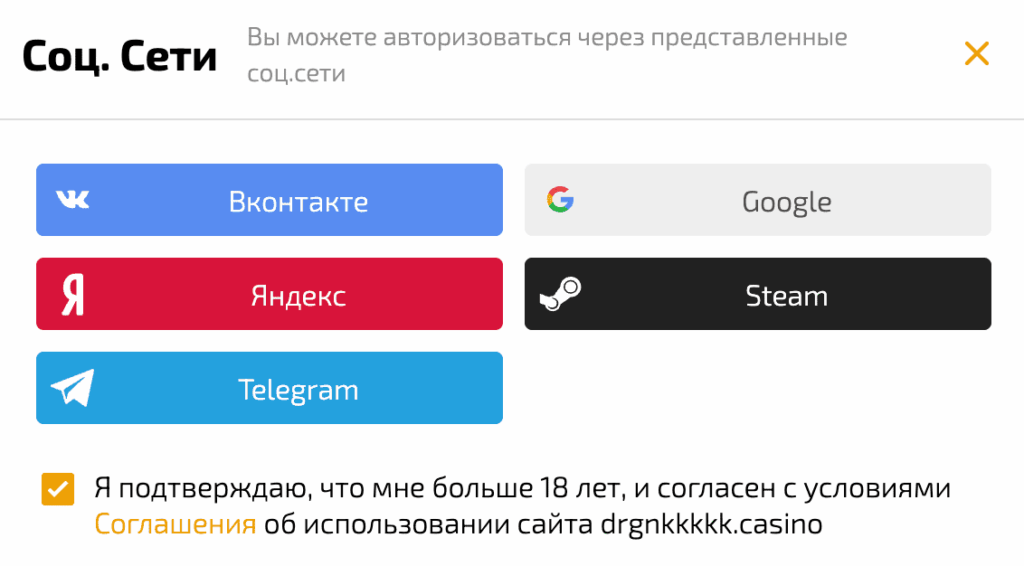Click the Steam logo icon
The height and width of the screenshot is (566, 1024).
click(560, 294)
